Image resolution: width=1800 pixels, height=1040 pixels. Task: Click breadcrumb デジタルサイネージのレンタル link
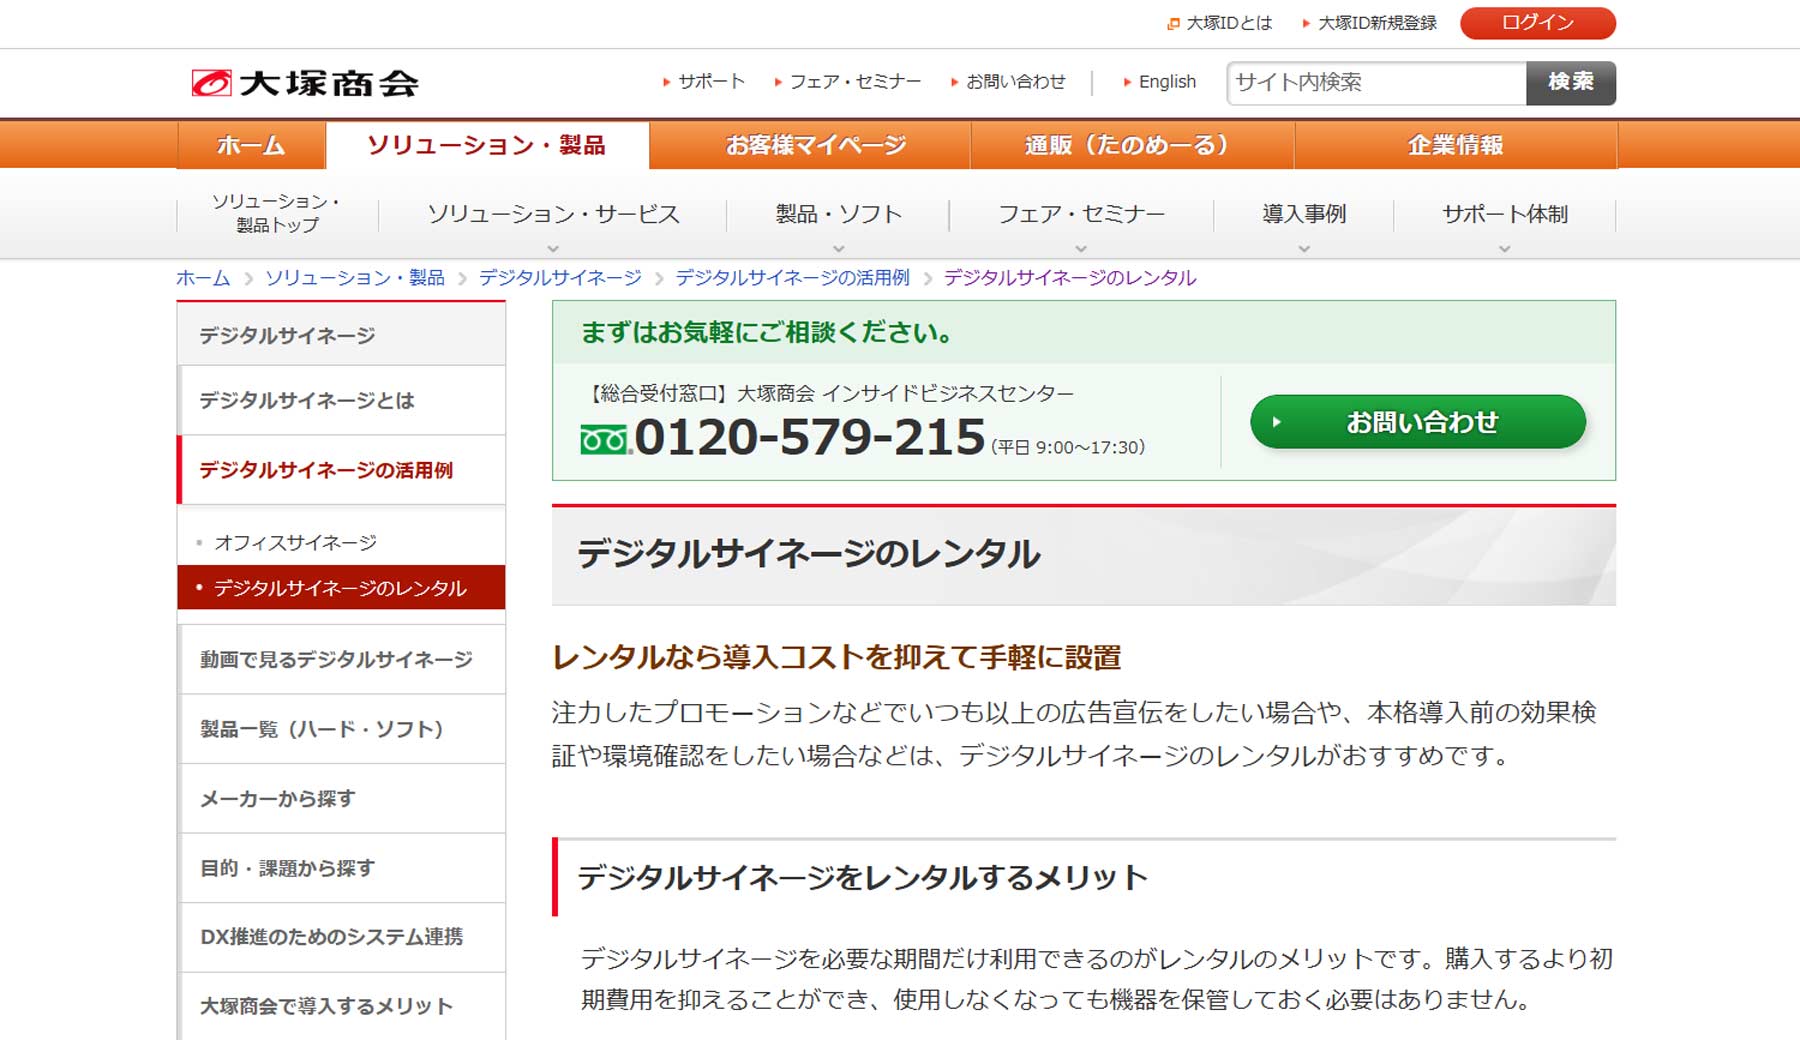pyautogui.click(x=1070, y=278)
